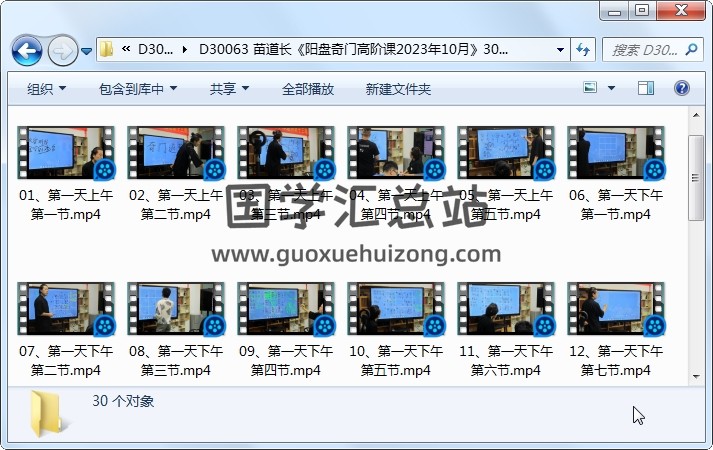Viewport: 713px width, 450px height.
Task: Expand the D30... breadcrumb arrow
Action: click(x=185, y=50)
